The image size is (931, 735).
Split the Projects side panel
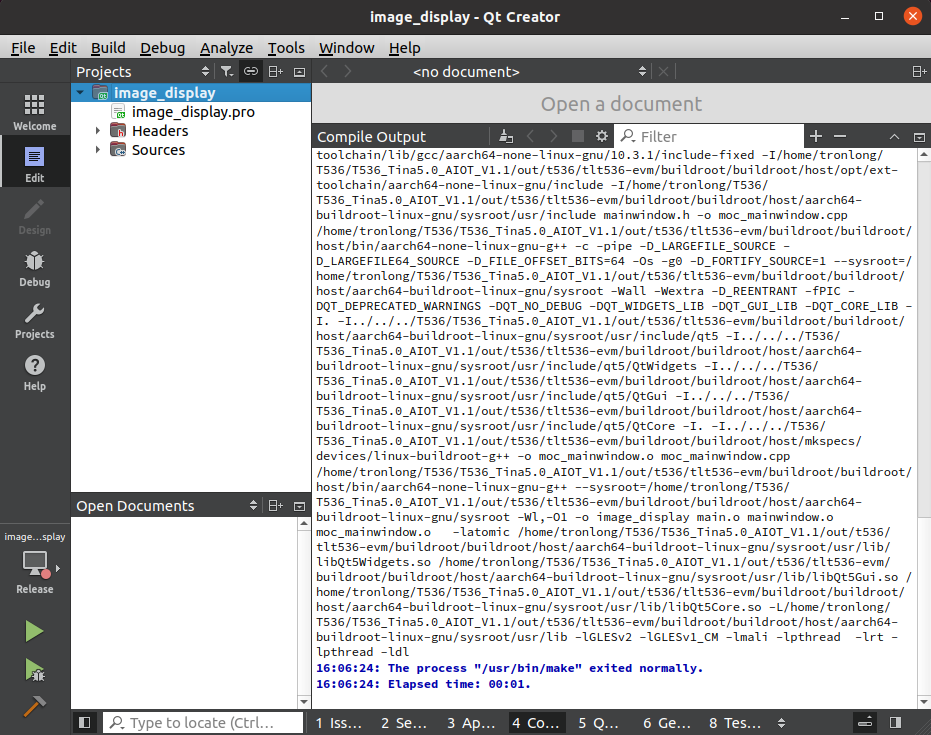pos(276,72)
